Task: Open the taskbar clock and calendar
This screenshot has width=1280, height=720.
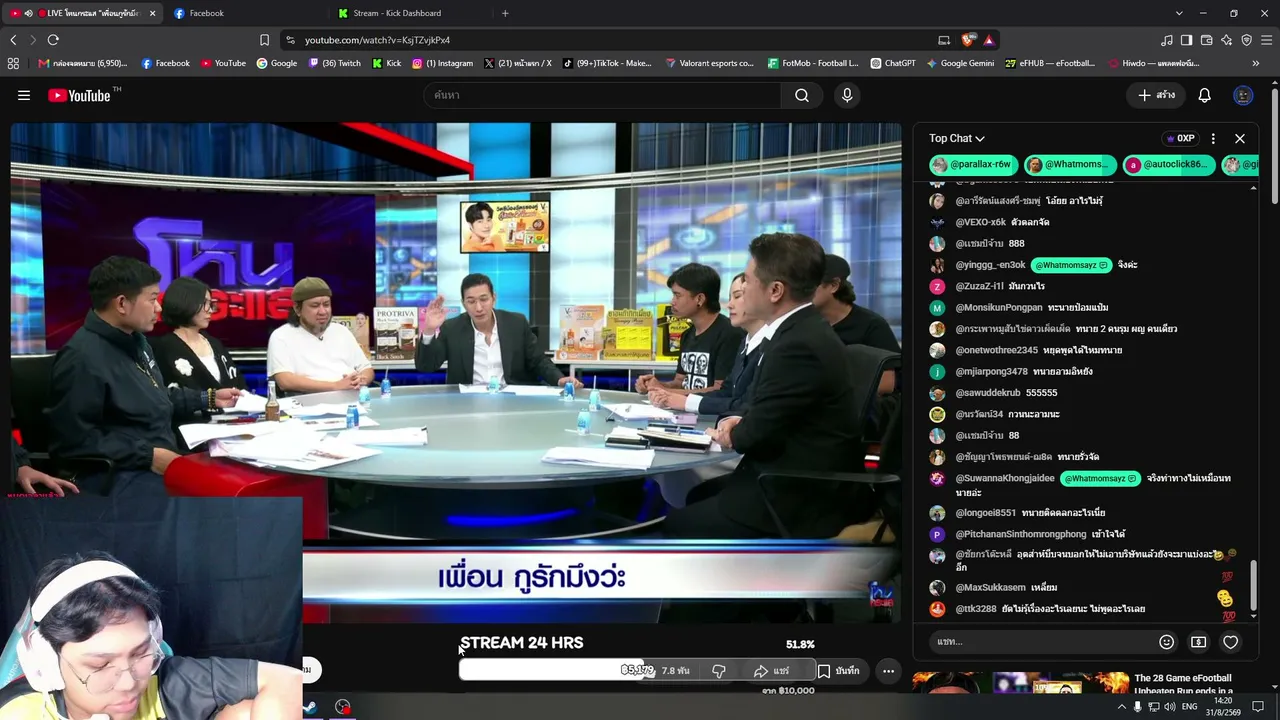Action: click(x=1224, y=707)
